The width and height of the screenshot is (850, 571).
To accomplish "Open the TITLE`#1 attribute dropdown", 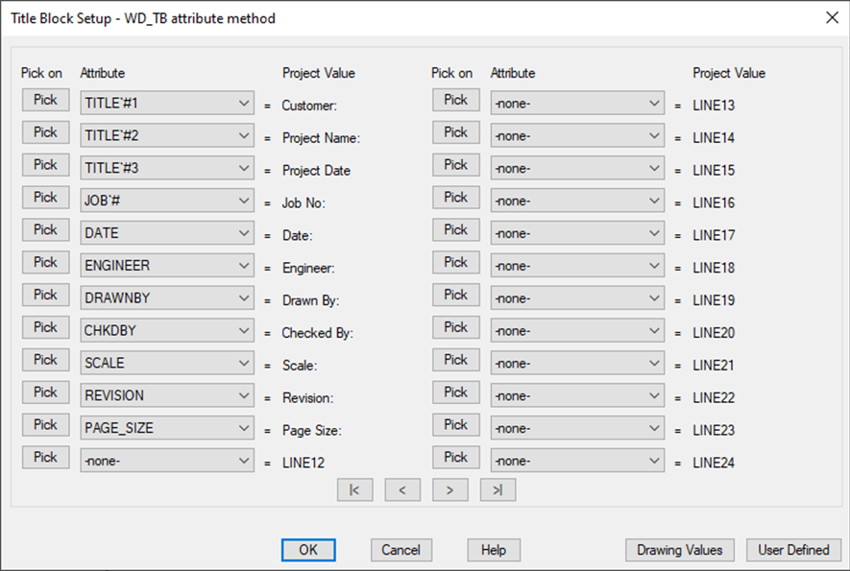I will (x=167, y=103).
